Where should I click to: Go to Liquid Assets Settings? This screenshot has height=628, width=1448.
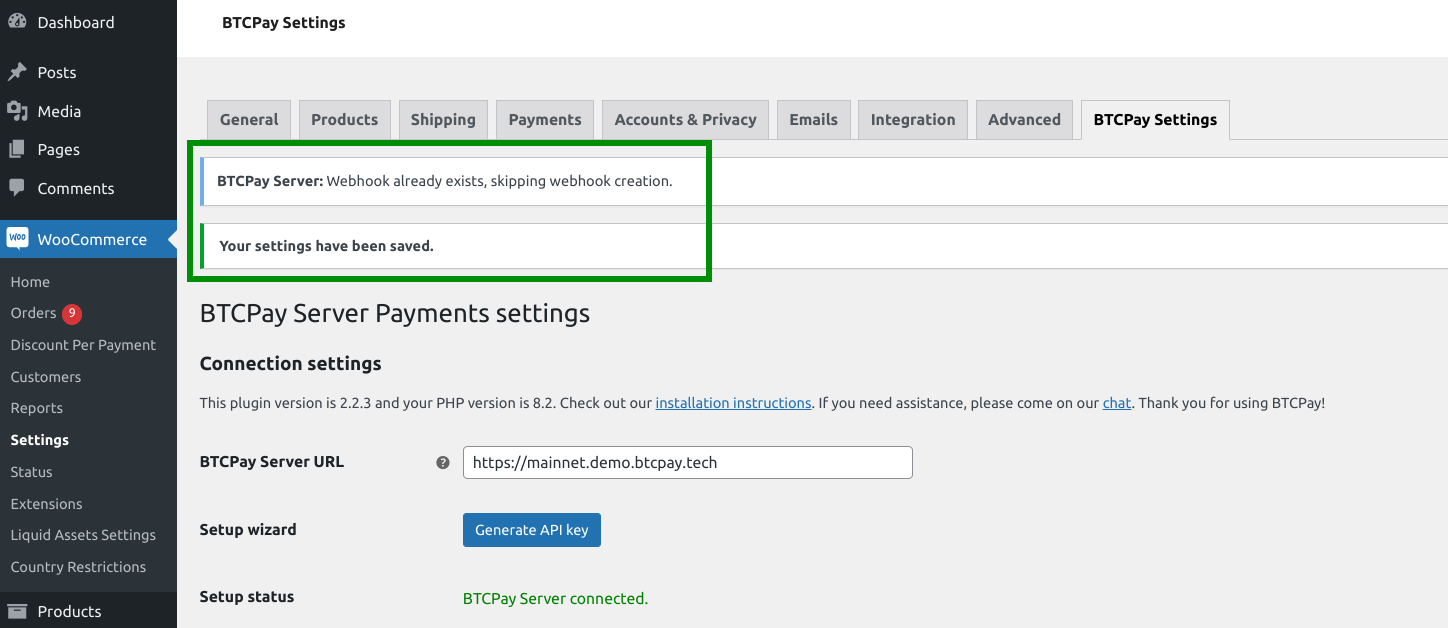tap(83, 535)
